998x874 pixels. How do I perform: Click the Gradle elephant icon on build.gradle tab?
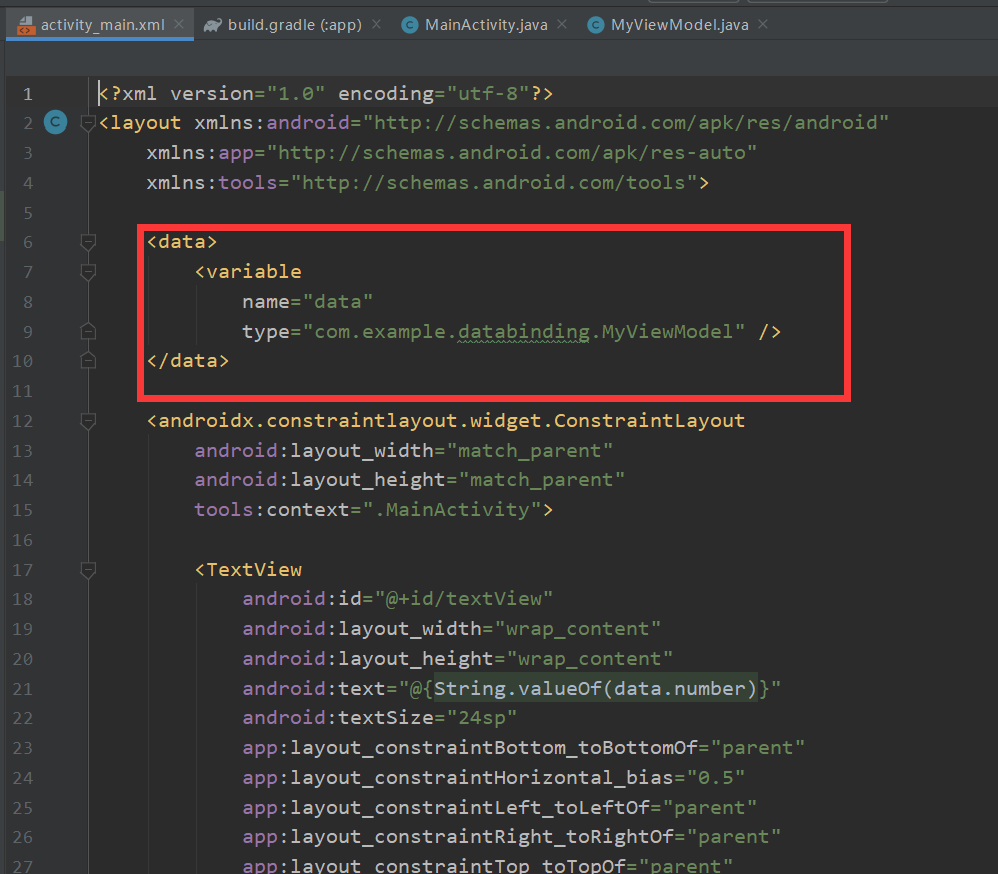213,25
